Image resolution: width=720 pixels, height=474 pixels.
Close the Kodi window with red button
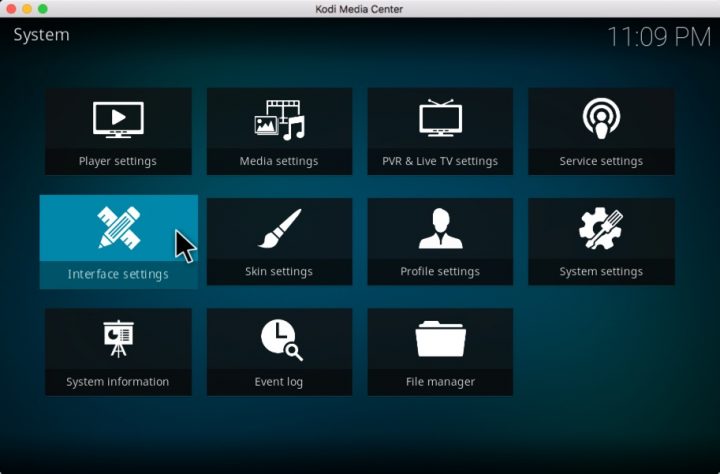pos(11,9)
